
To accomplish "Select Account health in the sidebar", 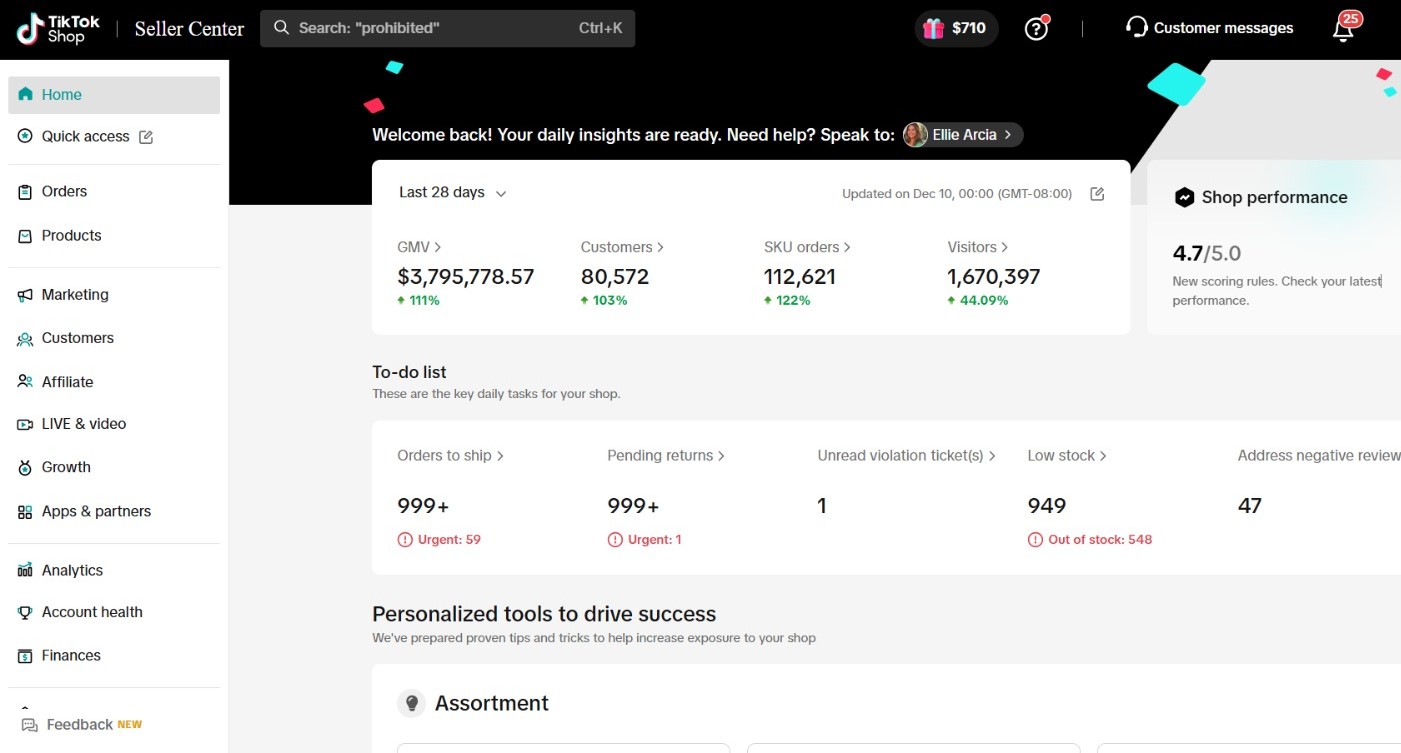I will pos(92,612).
